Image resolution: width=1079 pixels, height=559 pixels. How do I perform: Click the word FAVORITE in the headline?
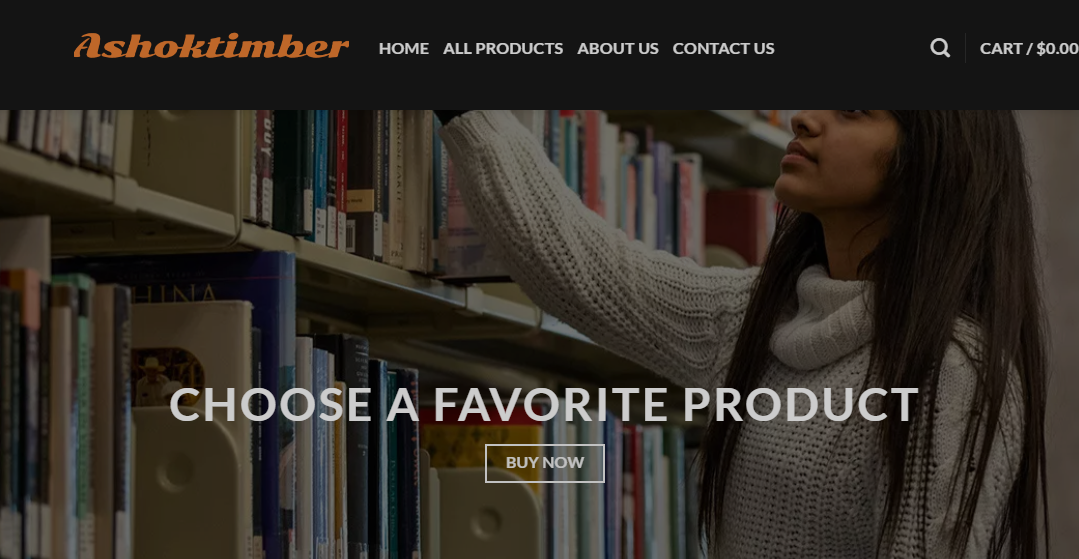pos(550,404)
